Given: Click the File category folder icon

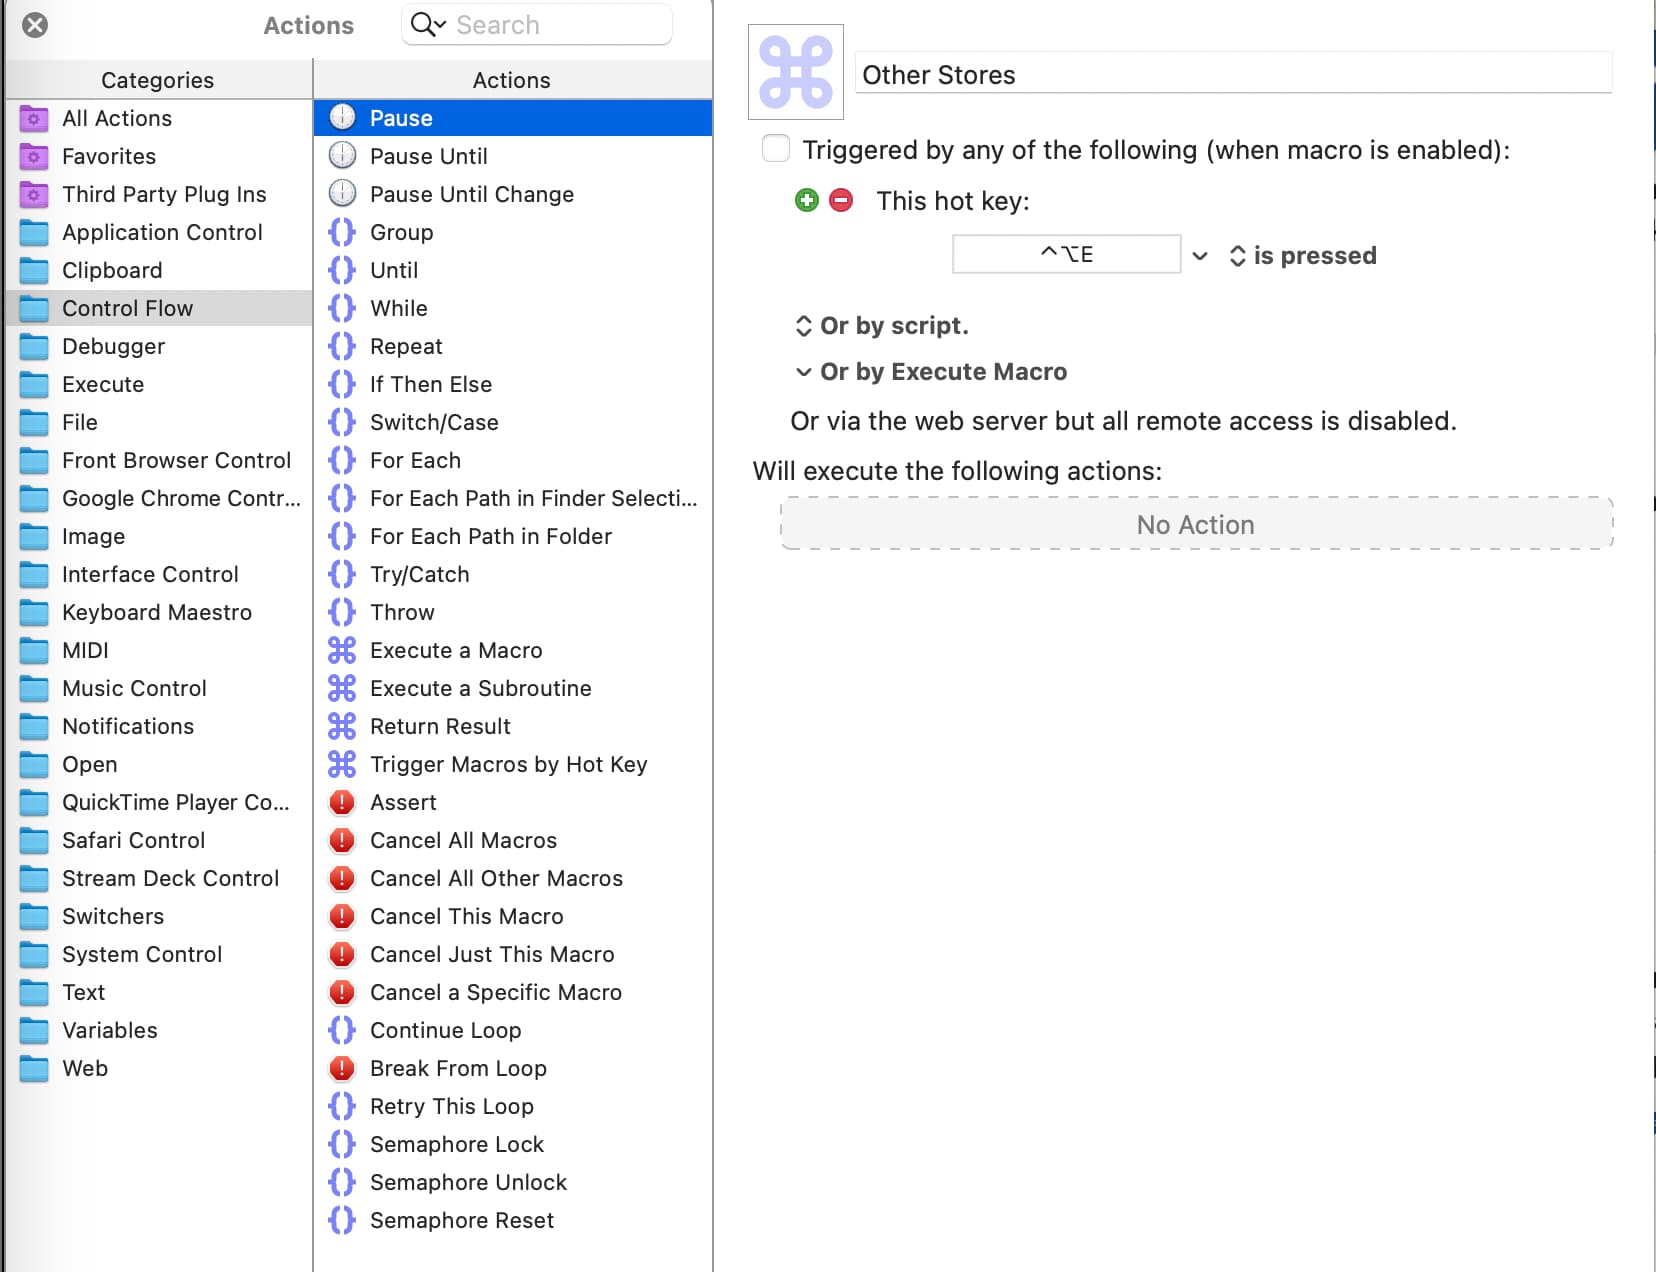Looking at the screenshot, I should (x=34, y=423).
